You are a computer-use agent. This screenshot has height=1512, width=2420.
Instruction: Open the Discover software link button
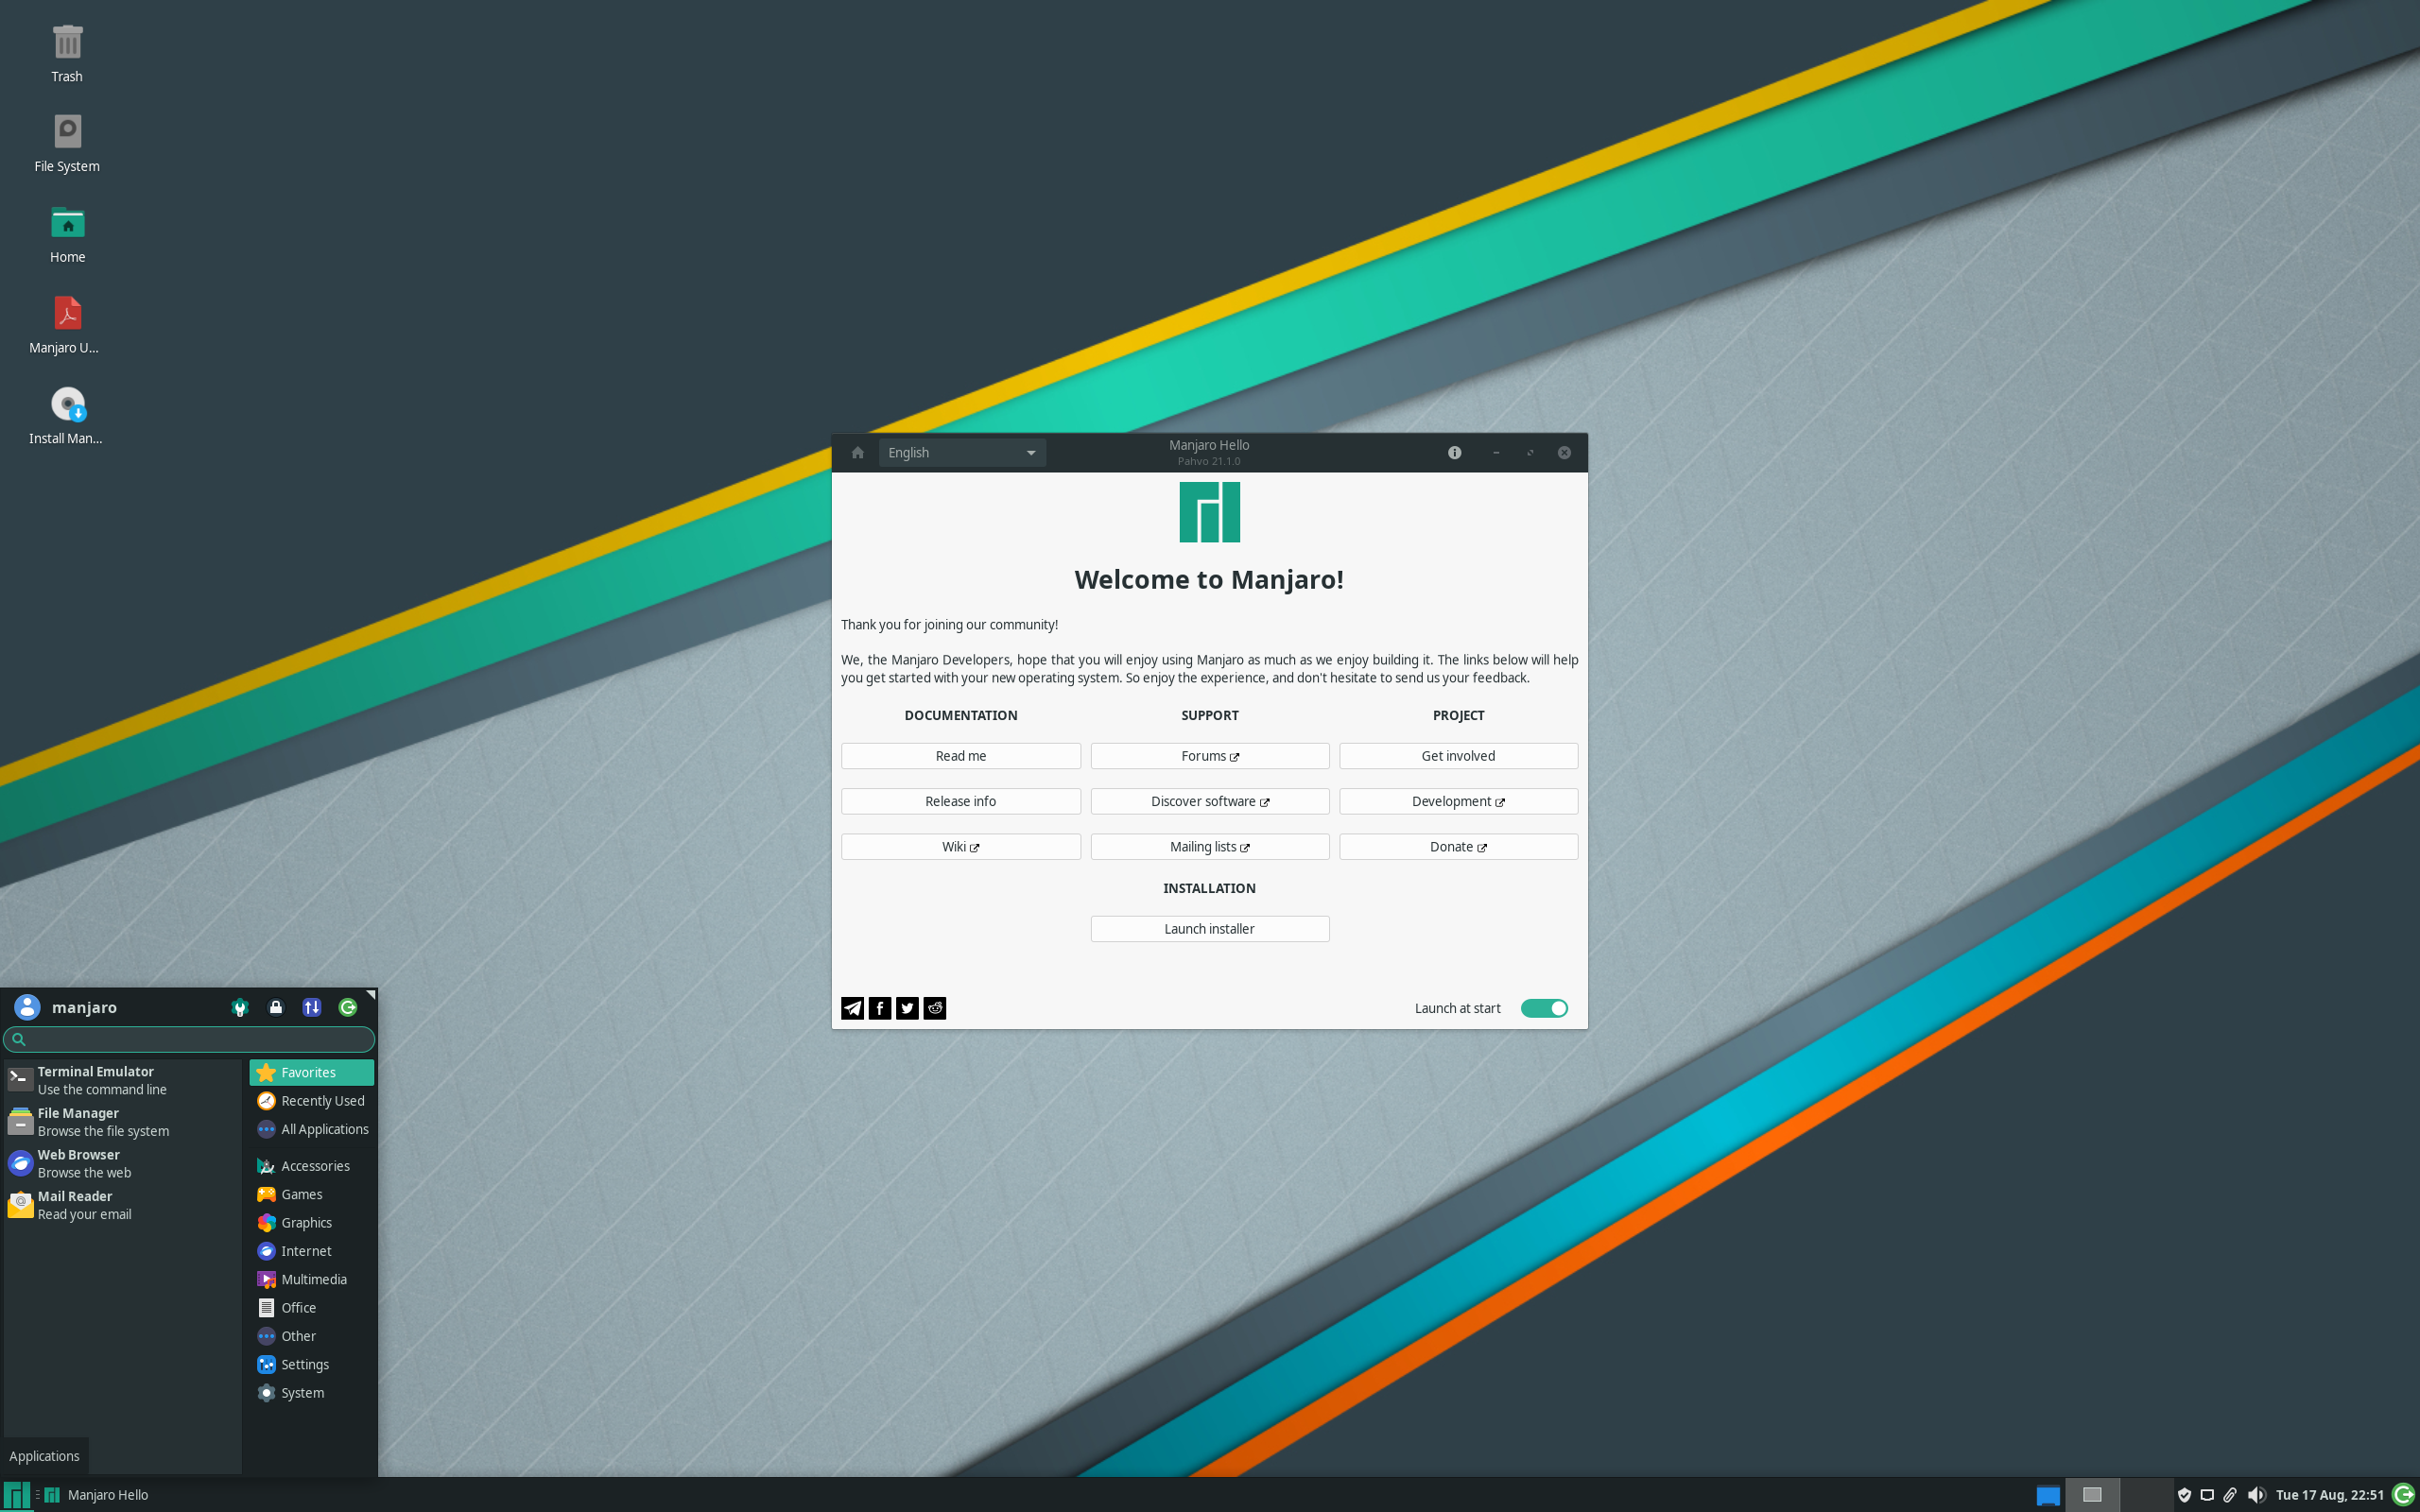pyautogui.click(x=1209, y=801)
